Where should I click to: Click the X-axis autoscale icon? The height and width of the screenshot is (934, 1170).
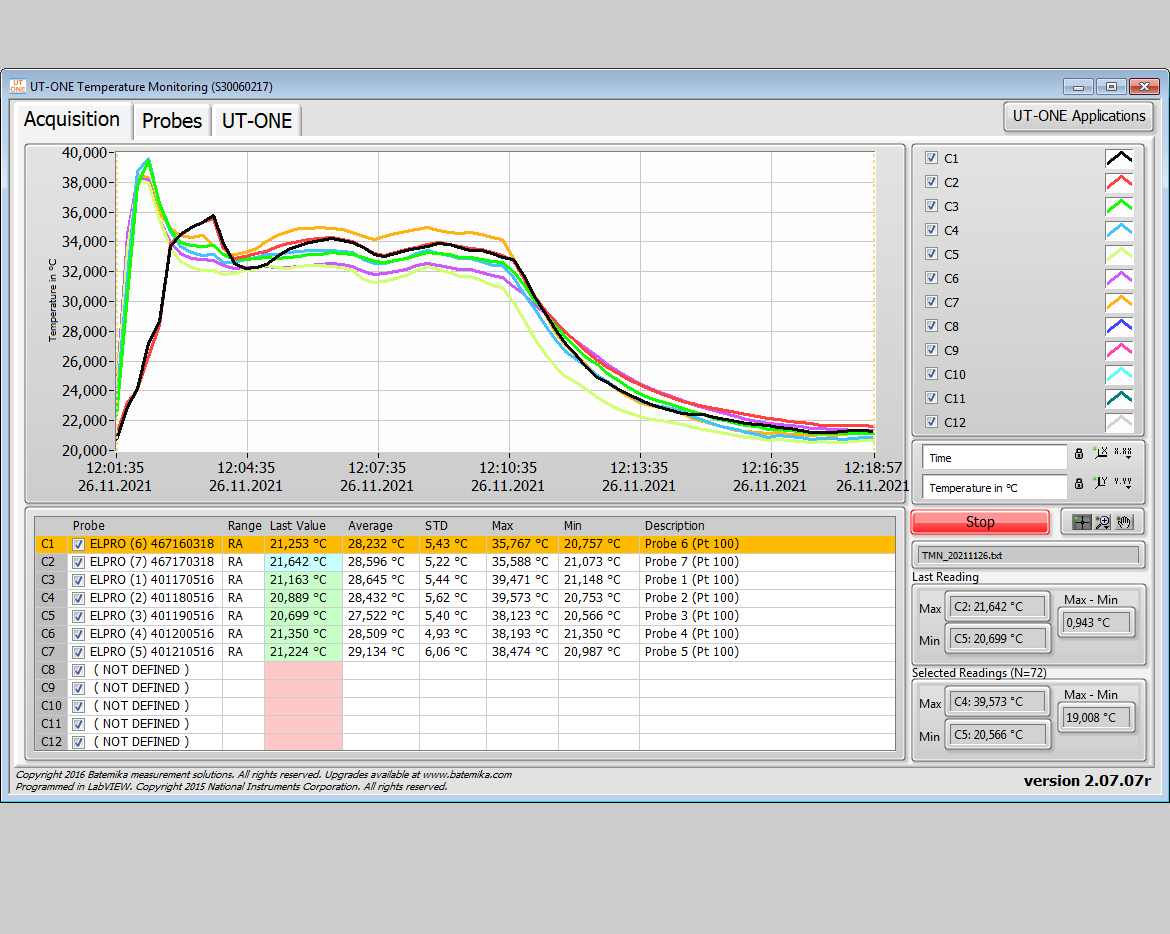(1101, 453)
